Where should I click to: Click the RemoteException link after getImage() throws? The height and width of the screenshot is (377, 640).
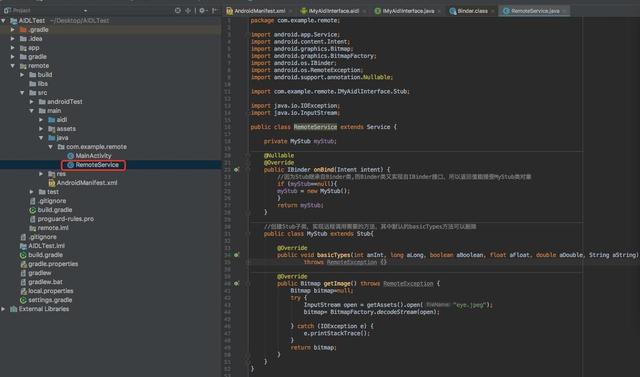408,283
